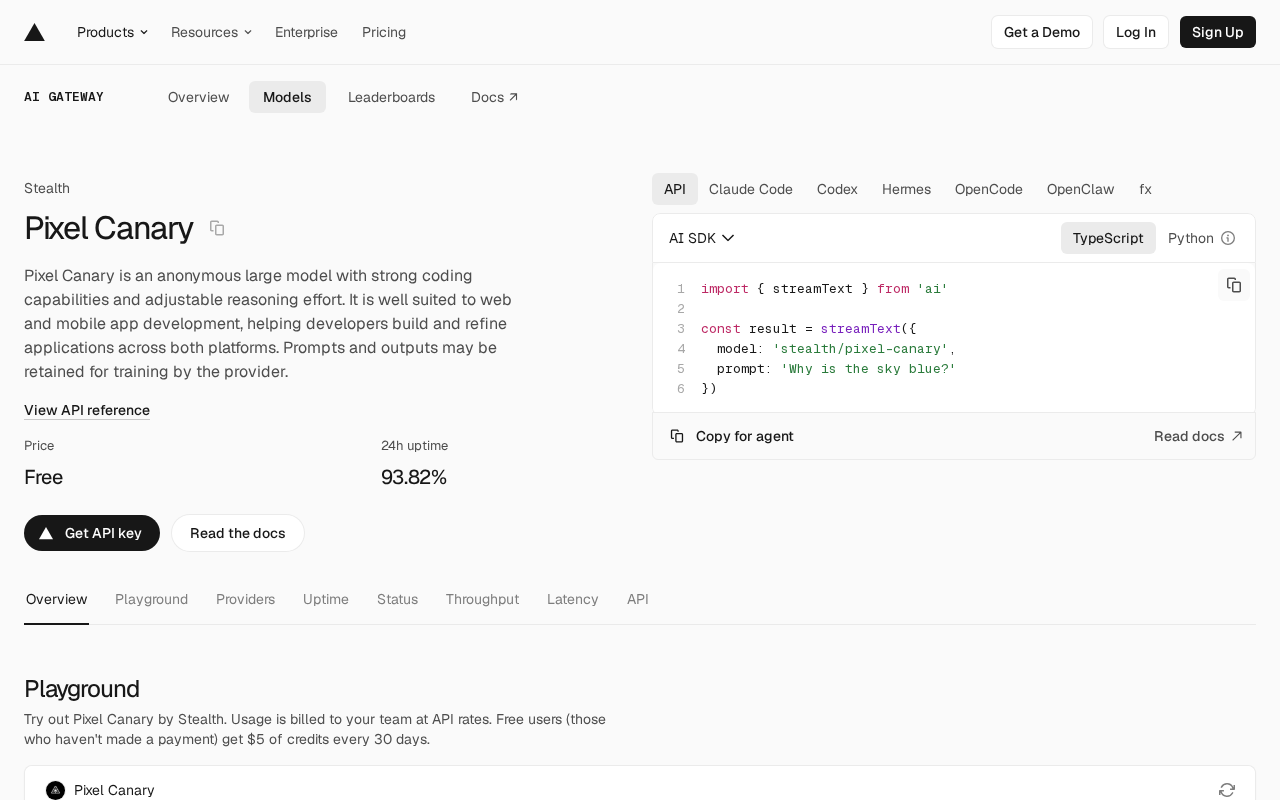Viewport: 1280px width, 800px height.
Task: Open the Products menu
Action: tap(112, 32)
